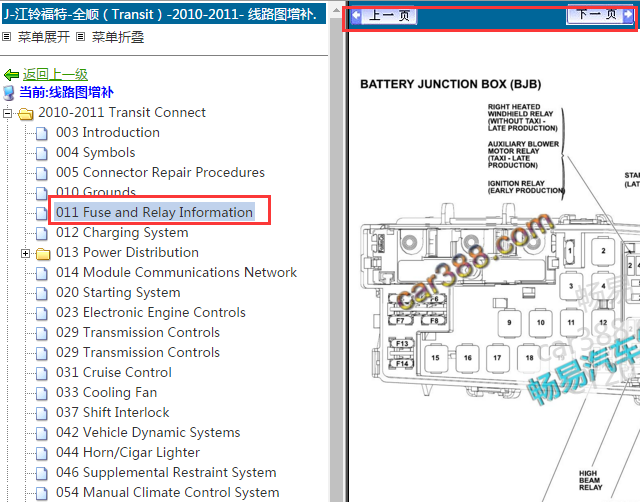Viewport: 640px width, 502px height.
Task: Click page icon beside 042 Vehicle Dynamic Systems
Action: coord(41,433)
